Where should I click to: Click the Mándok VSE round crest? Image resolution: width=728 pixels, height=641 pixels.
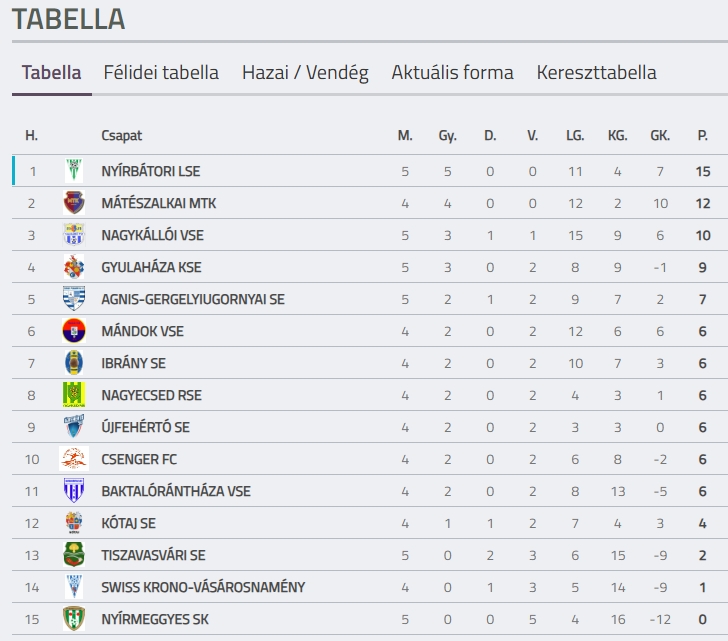[74, 331]
